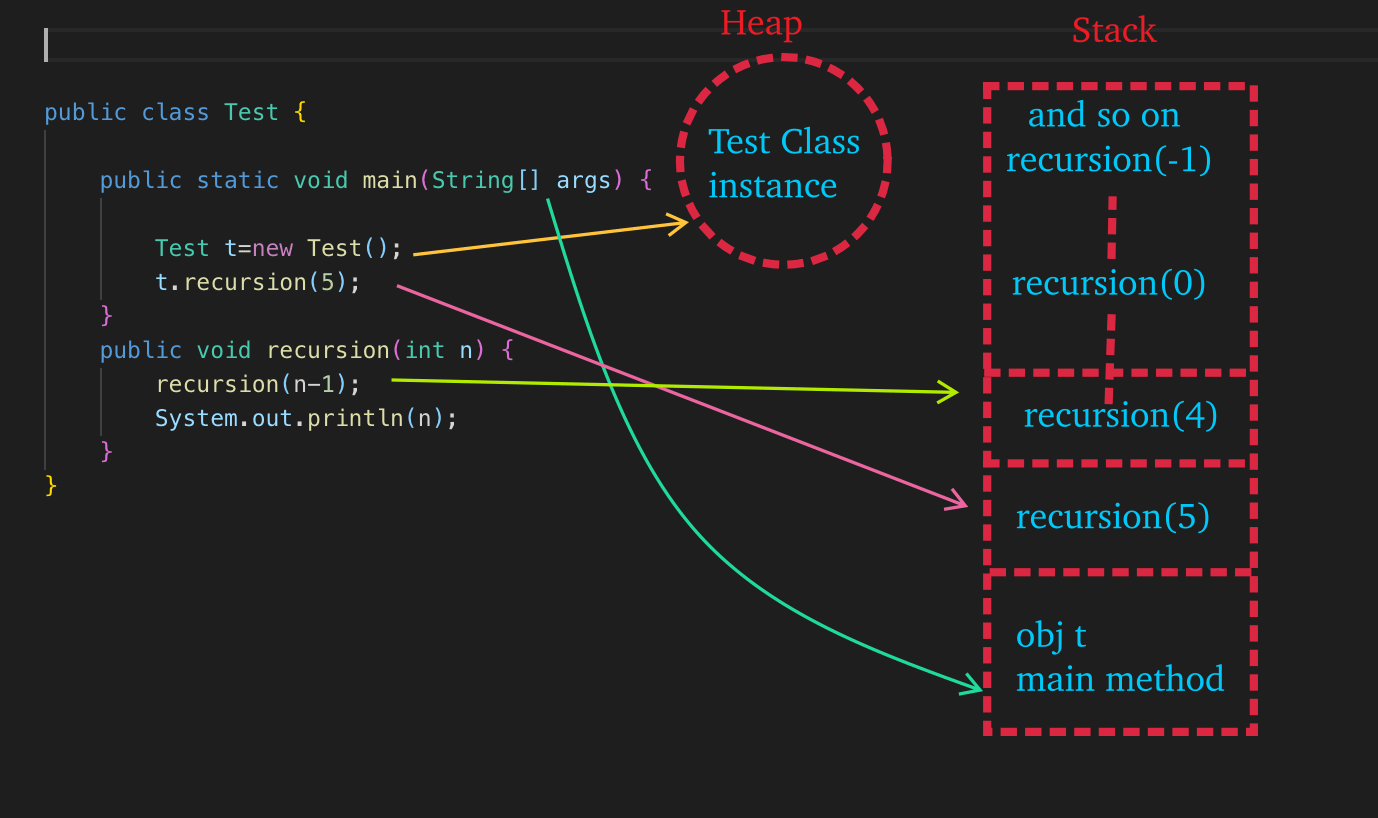Select the Test Class instance circle
1378x818 pixels.
[x=784, y=162]
